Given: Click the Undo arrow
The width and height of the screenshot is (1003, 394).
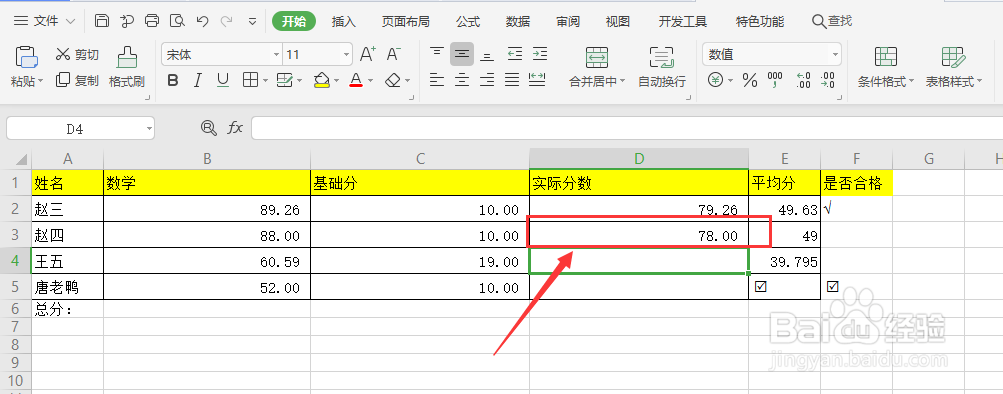Looking at the screenshot, I should pos(202,21).
